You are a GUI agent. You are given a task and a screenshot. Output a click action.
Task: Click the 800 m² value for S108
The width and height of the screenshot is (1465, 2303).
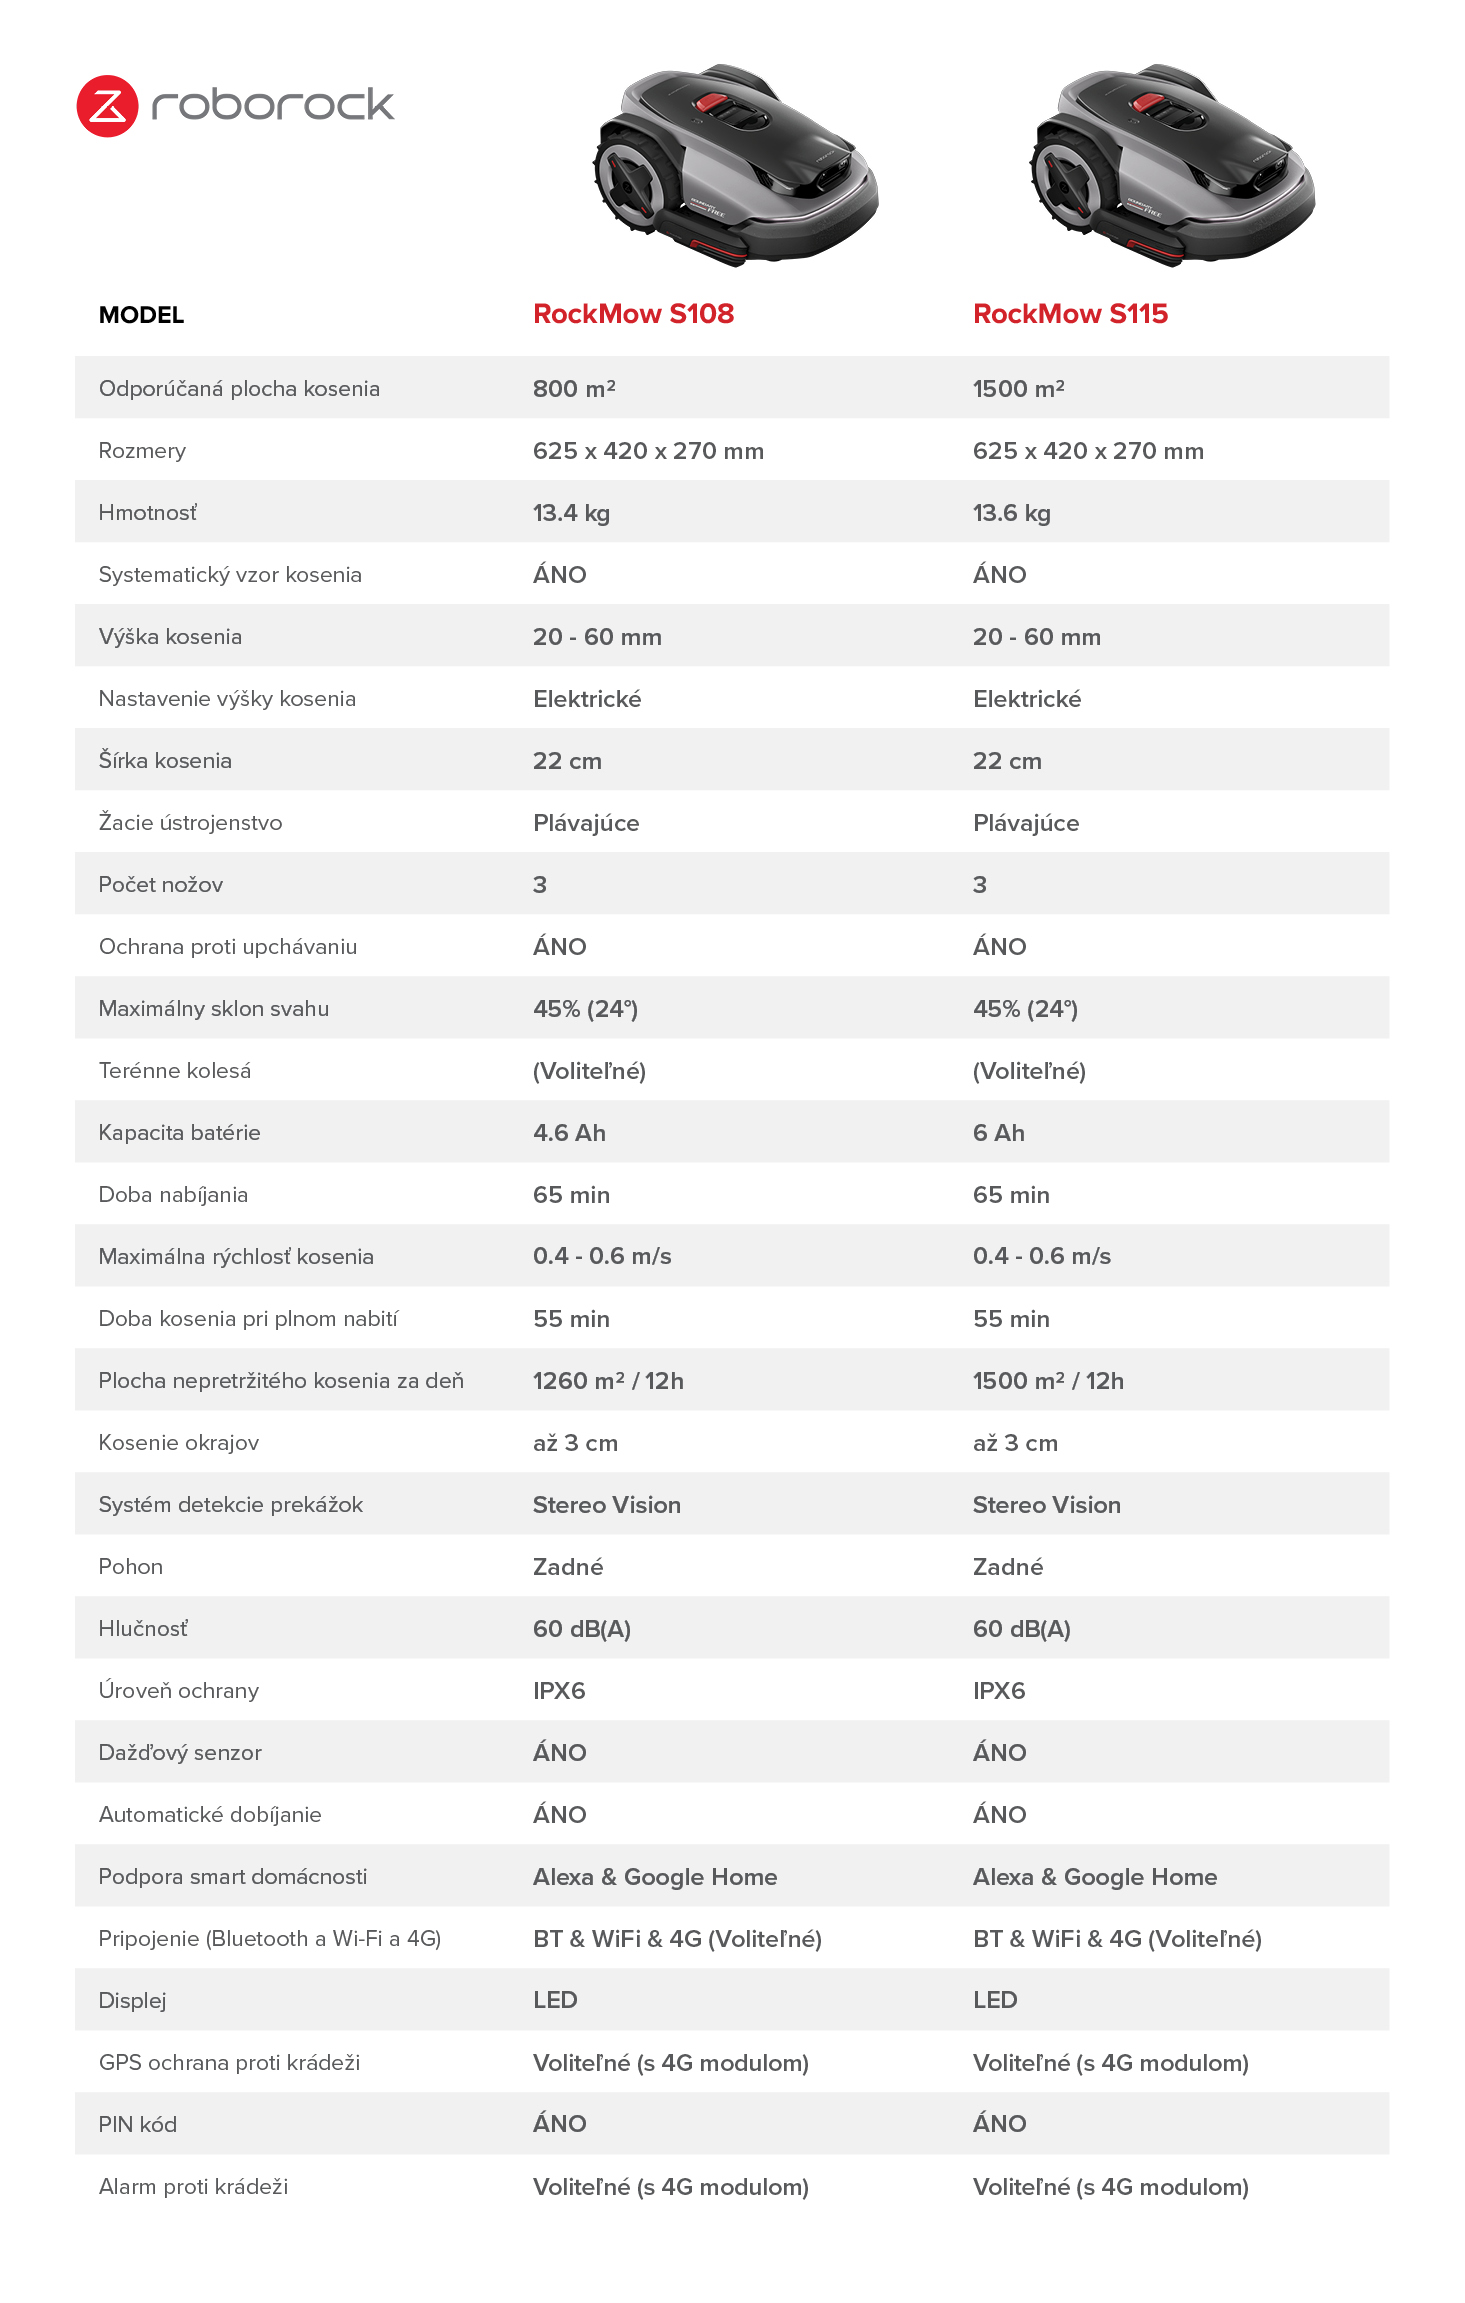574,389
